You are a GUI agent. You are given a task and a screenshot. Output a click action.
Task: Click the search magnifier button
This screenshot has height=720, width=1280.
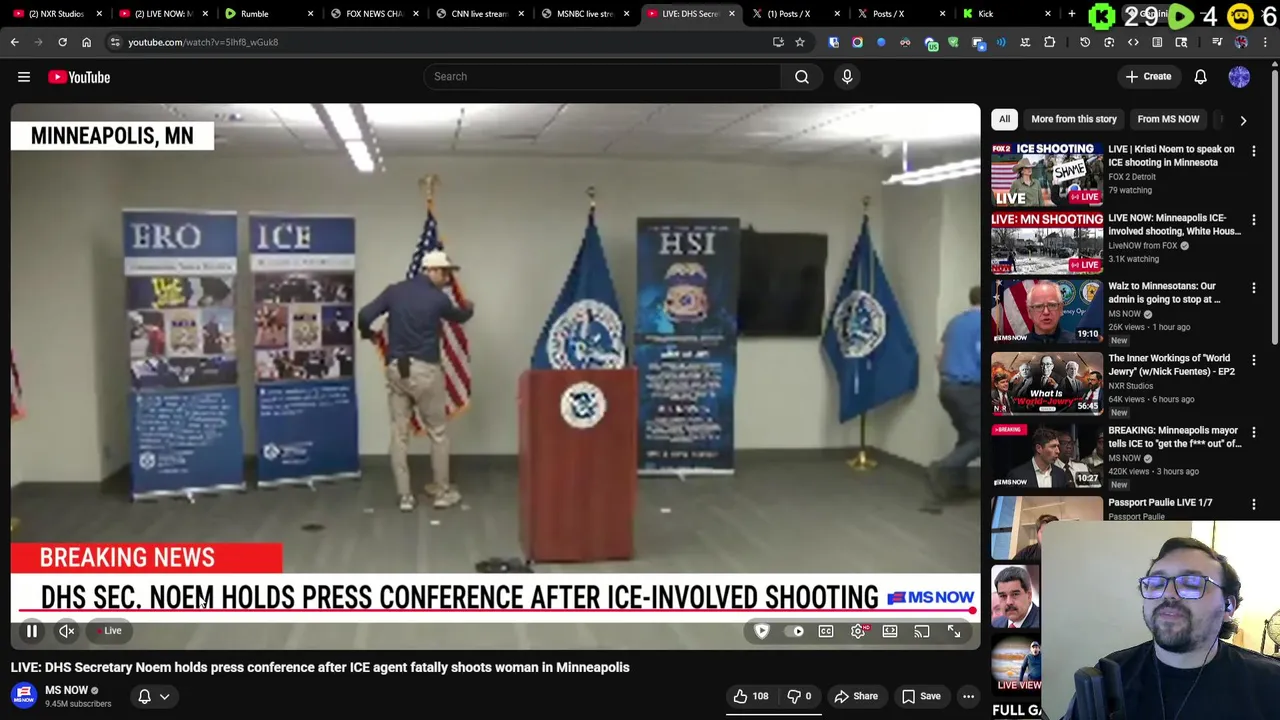[802, 76]
